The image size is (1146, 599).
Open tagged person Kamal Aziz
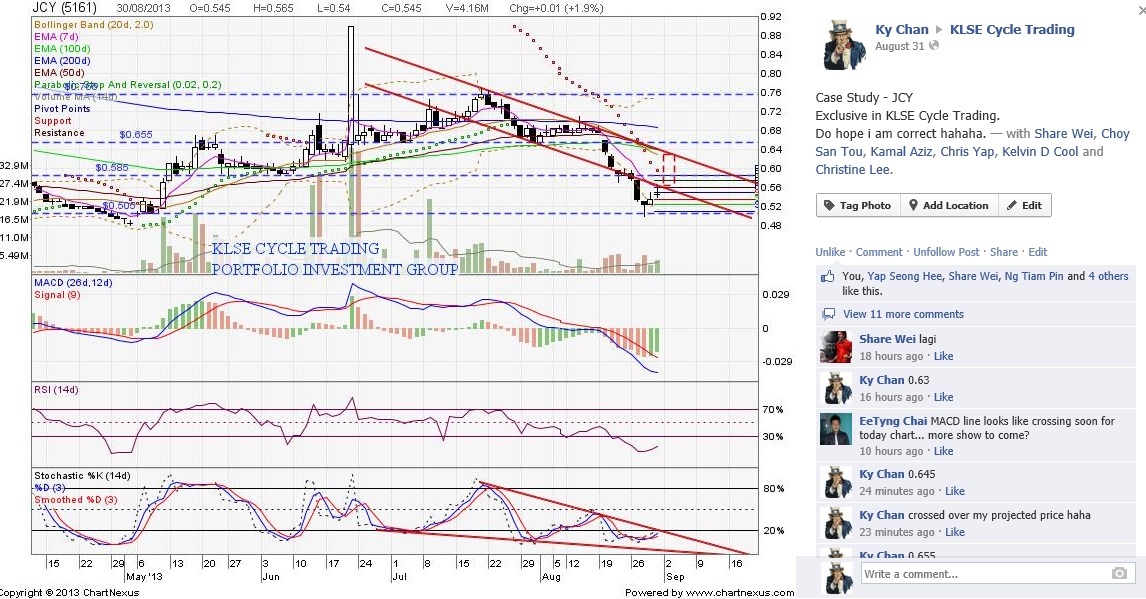[900, 152]
